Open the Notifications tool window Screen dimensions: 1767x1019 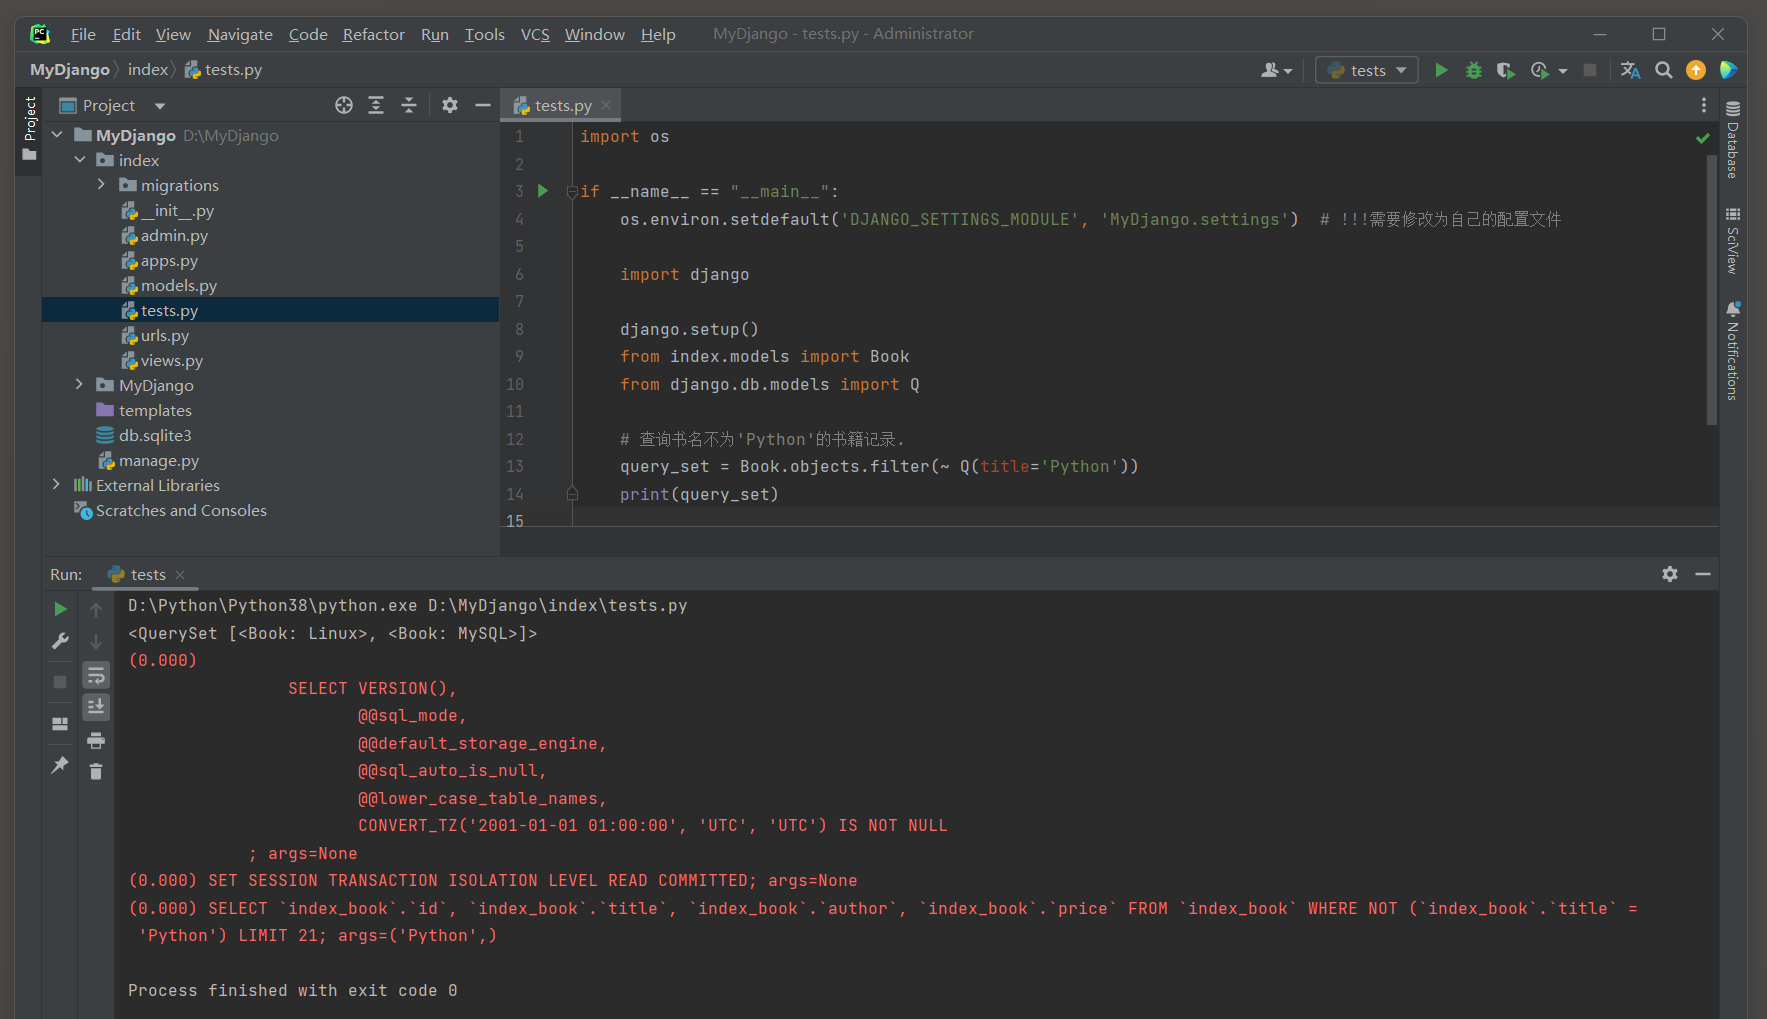1733,351
